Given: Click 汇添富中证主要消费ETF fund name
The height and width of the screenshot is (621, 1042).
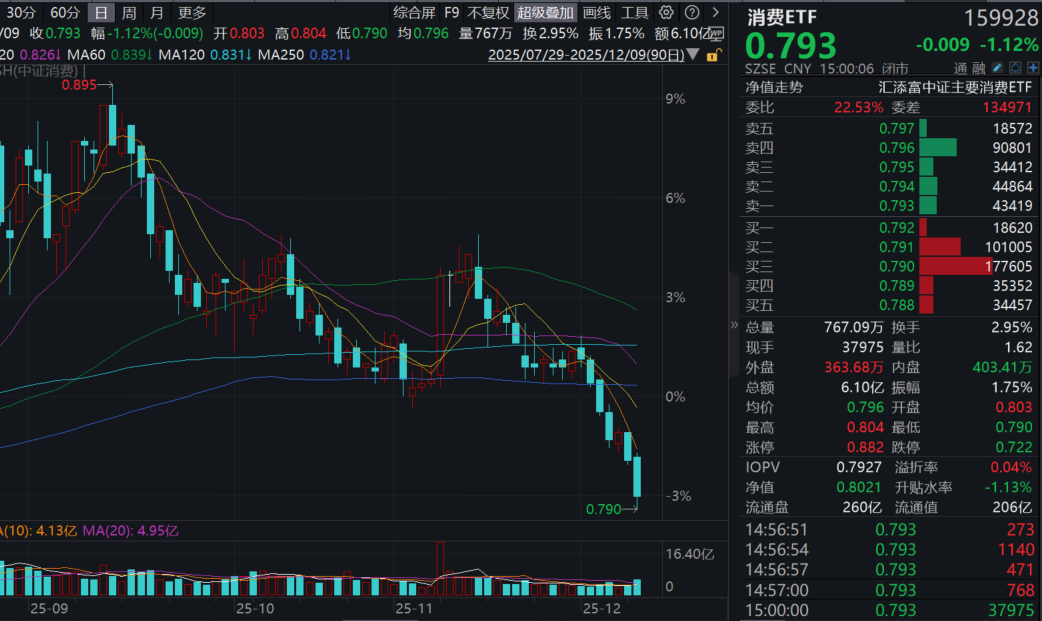Looking at the screenshot, I should (x=955, y=87).
